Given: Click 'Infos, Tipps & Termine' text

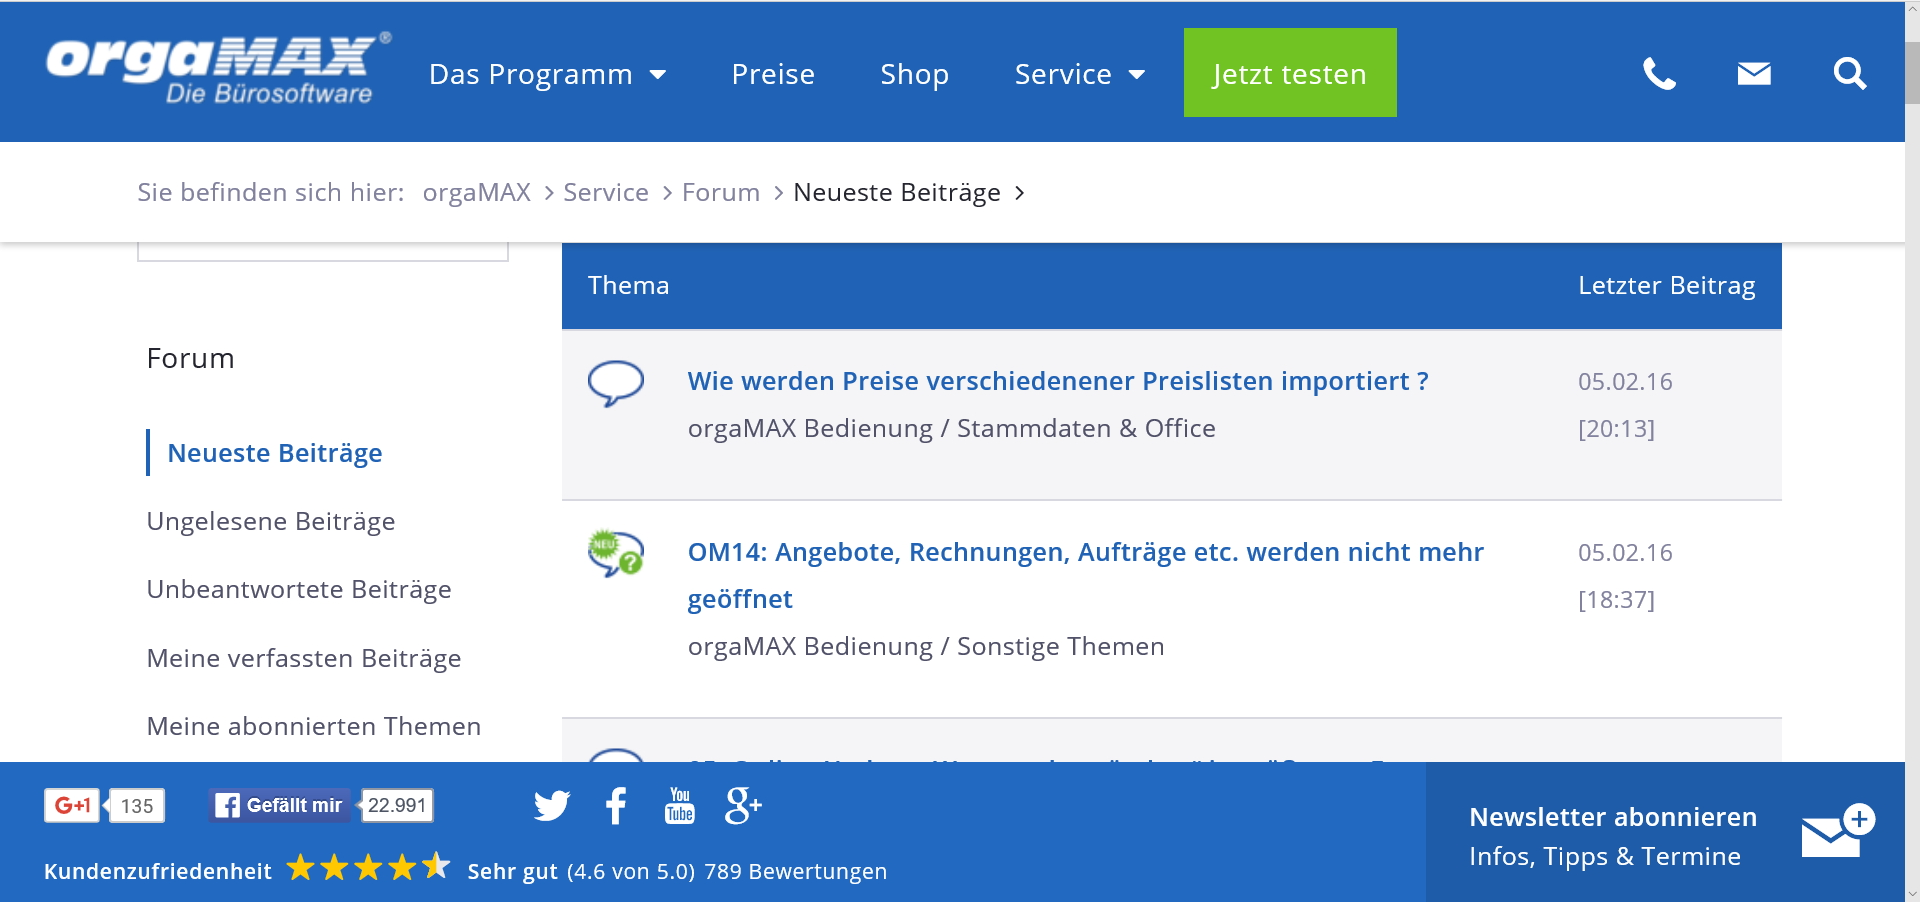Looking at the screenshot, I should click(x=1605, y=856).
